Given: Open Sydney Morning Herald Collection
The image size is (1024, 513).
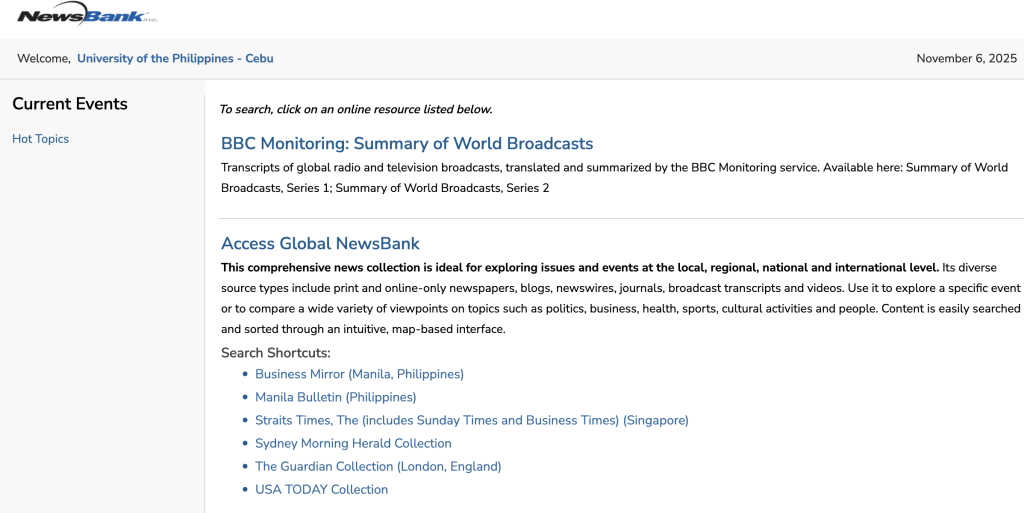Looking at the screenshot, I should pyautogui.click(x=353, y=443).
